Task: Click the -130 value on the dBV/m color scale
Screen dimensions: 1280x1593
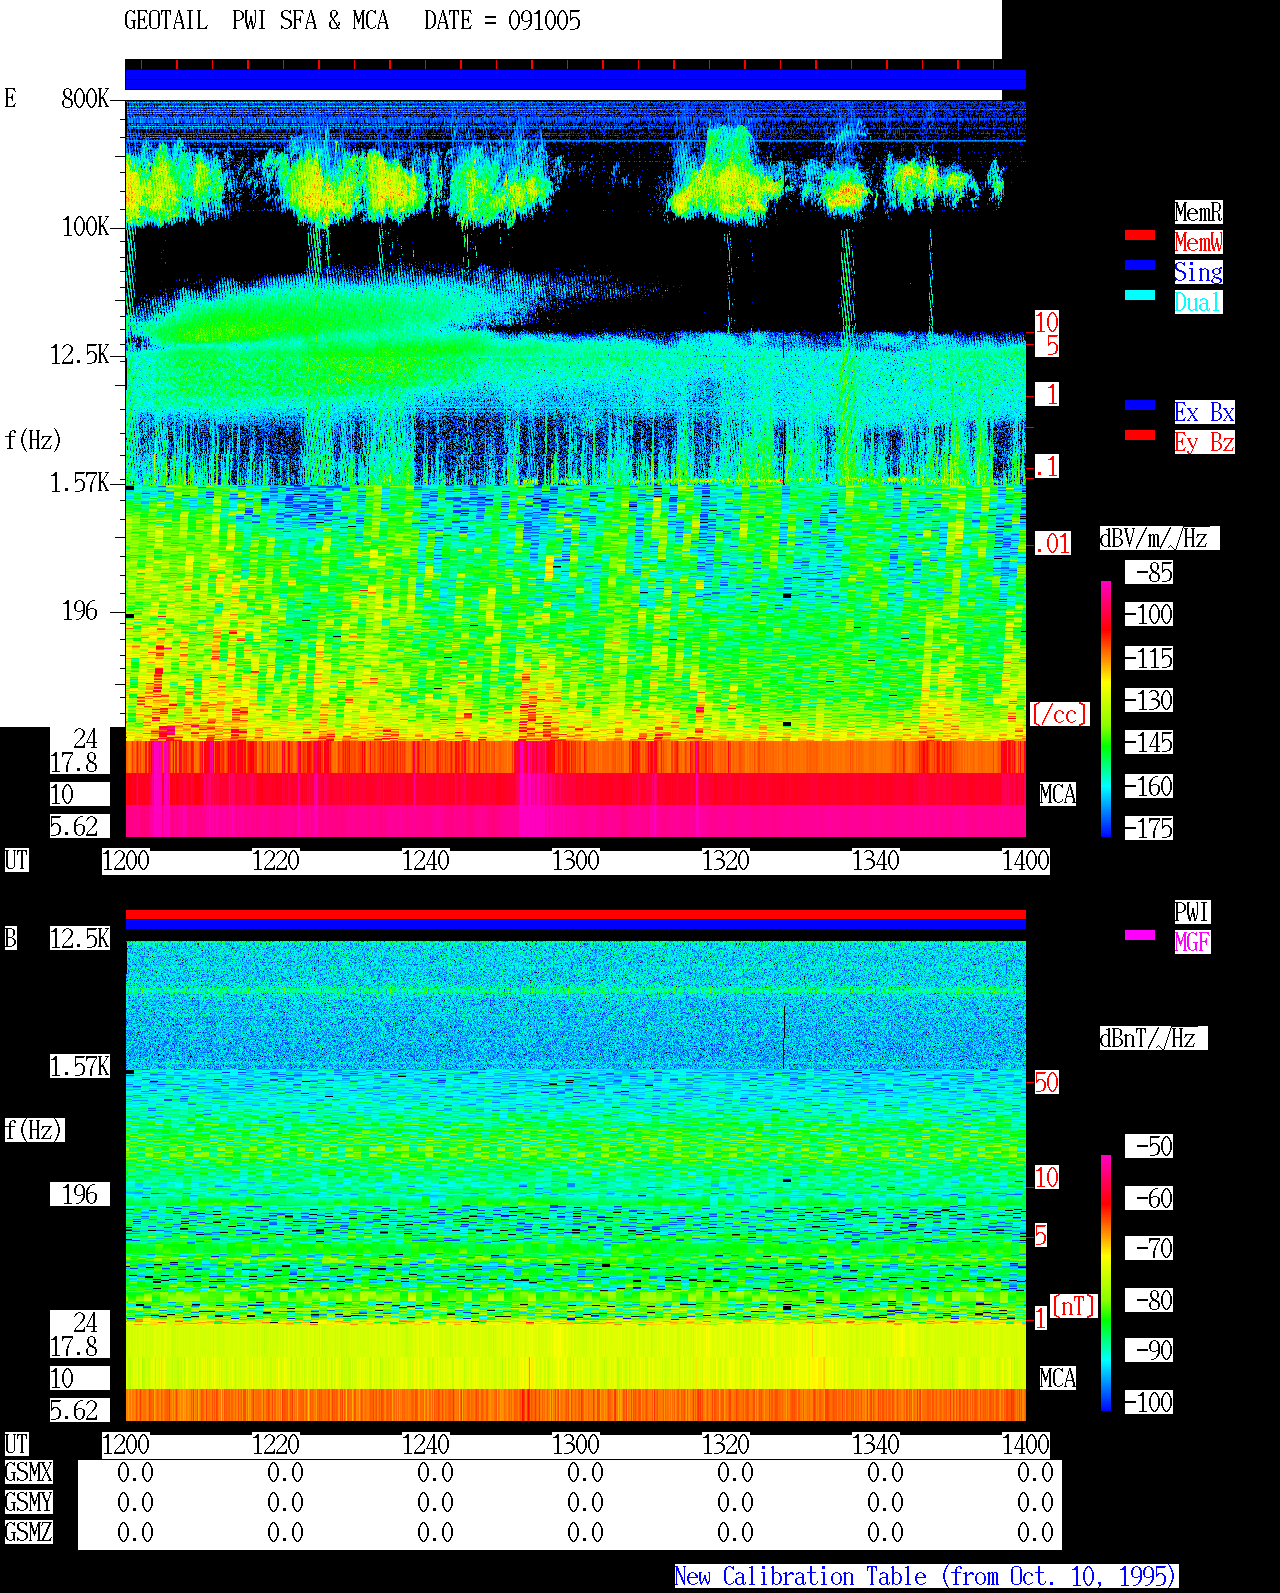Action: click(1149, 701)
